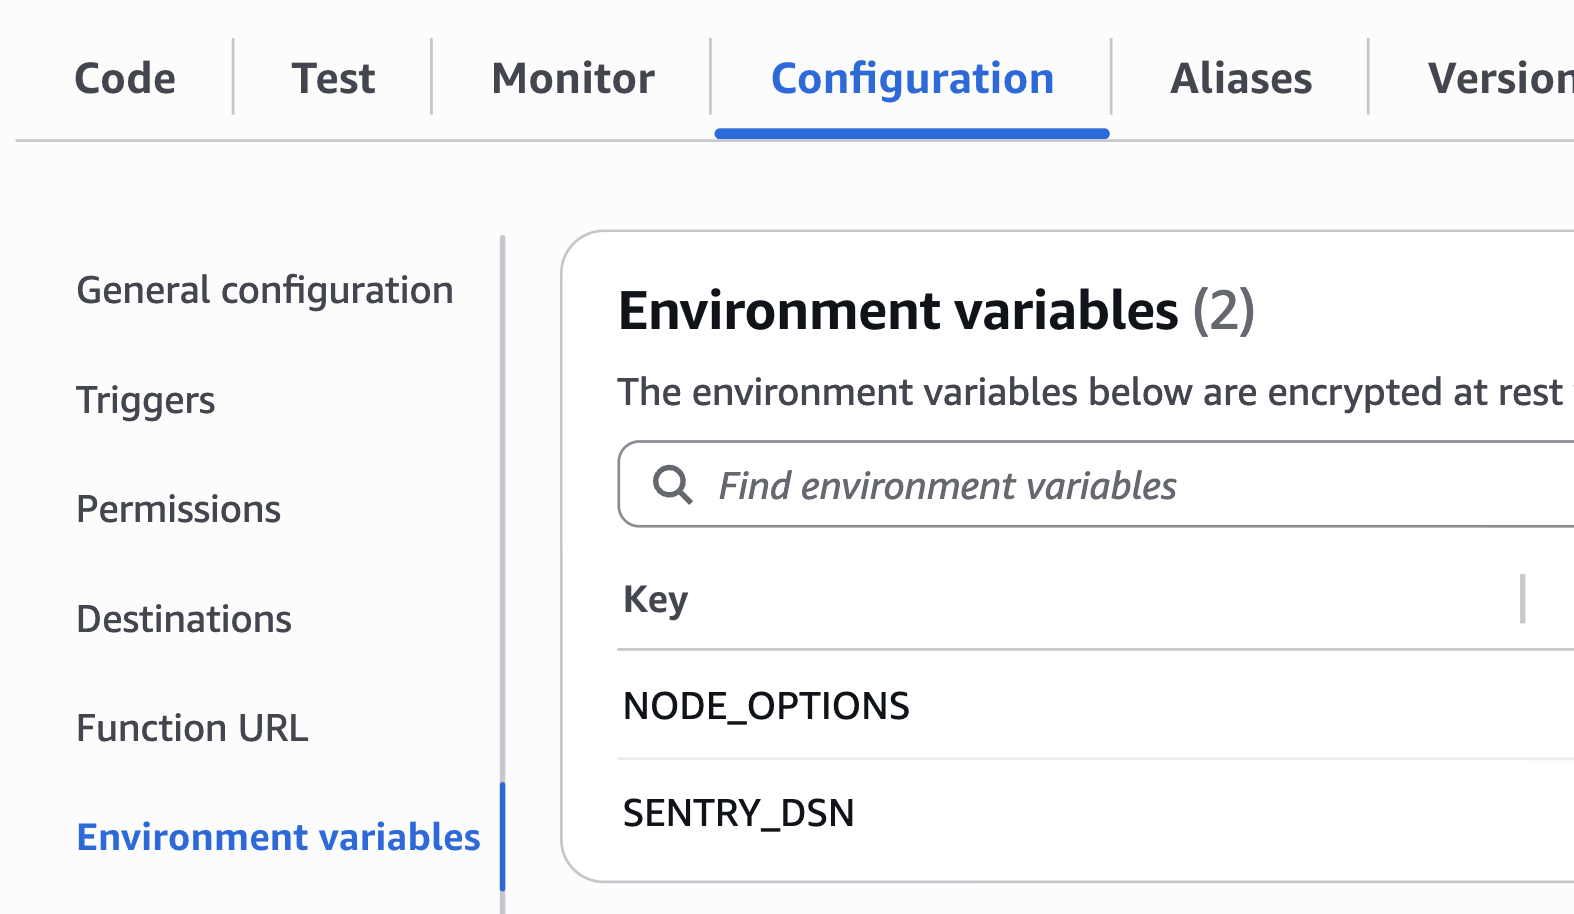
Task: Select the SENTRY_DSN variable row
Action: 738,813
